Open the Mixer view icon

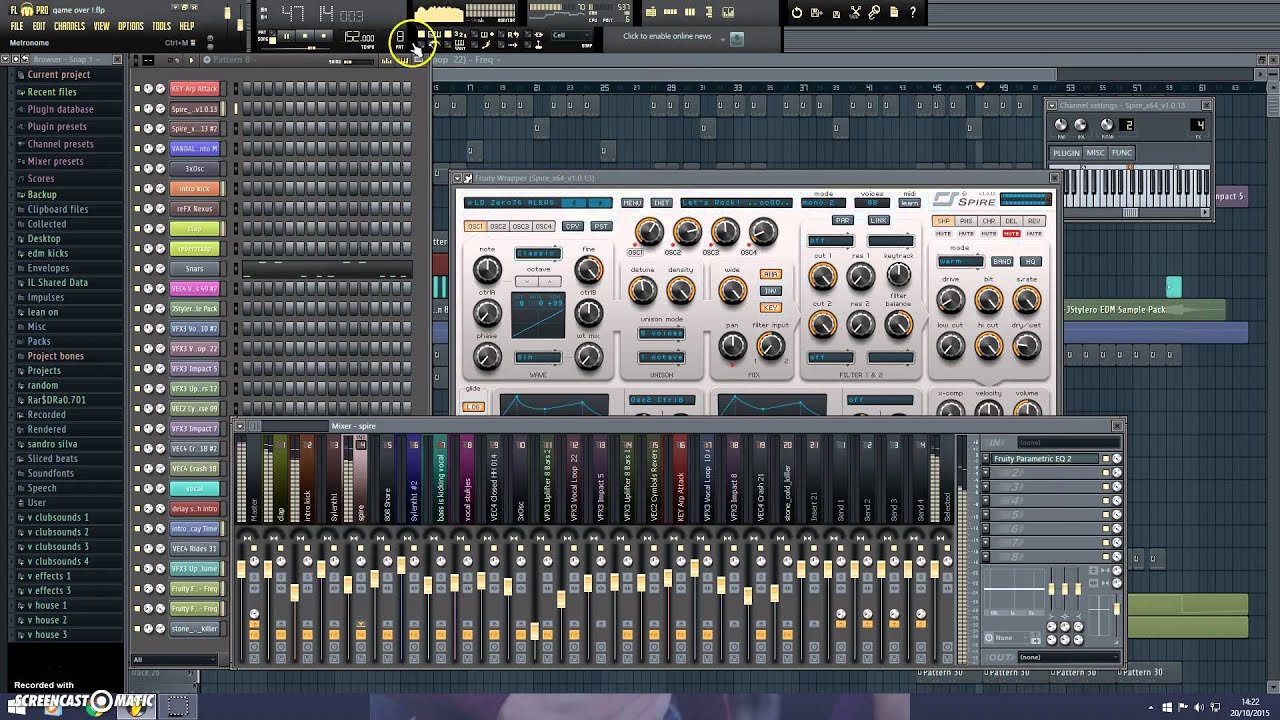[728, 12]
